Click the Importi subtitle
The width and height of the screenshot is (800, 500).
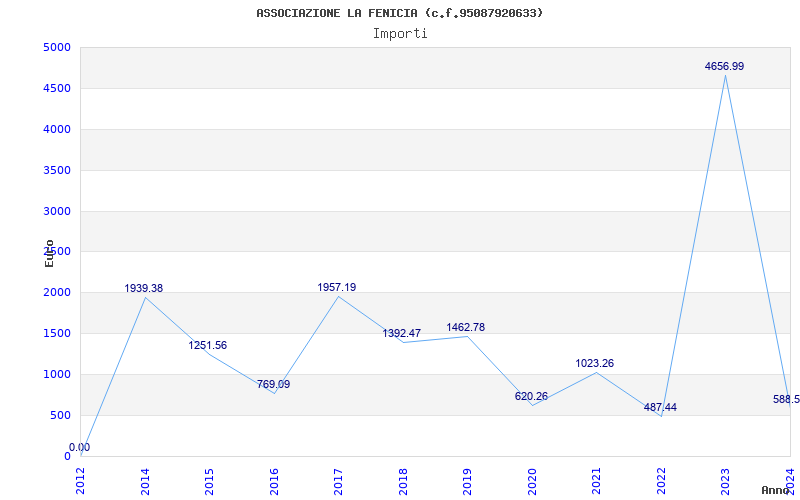tap(400, 34)
